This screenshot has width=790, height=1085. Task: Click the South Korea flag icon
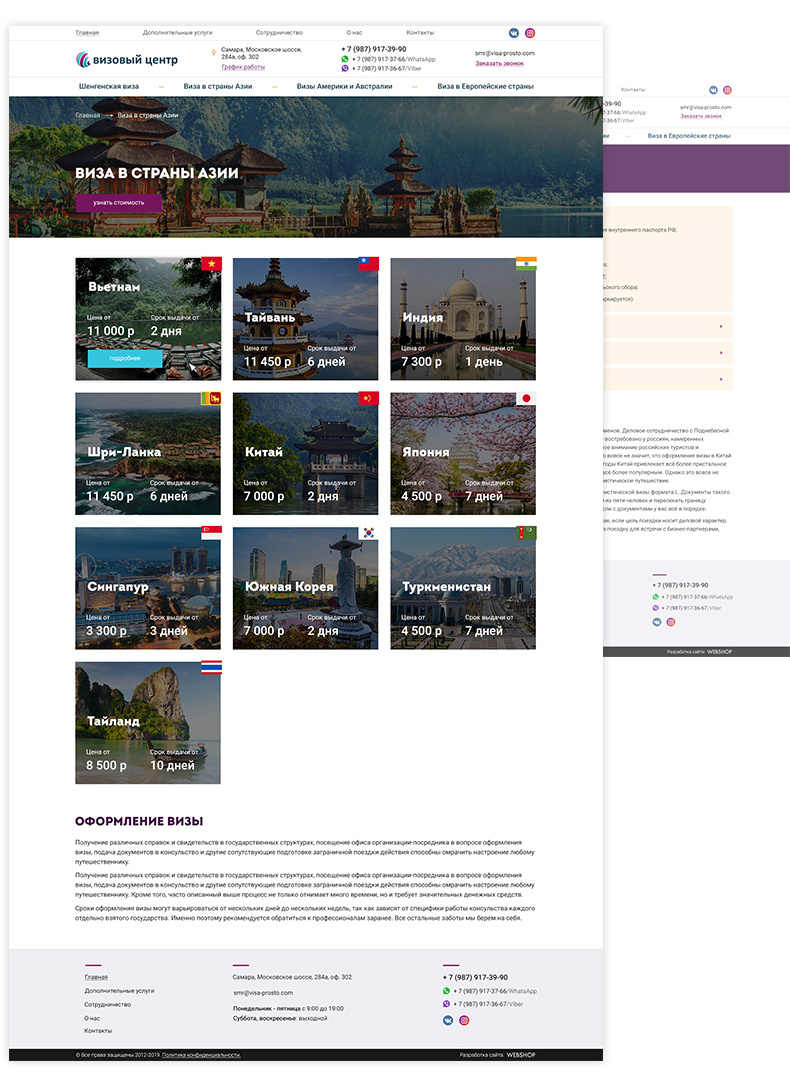(x=369, y=533)
